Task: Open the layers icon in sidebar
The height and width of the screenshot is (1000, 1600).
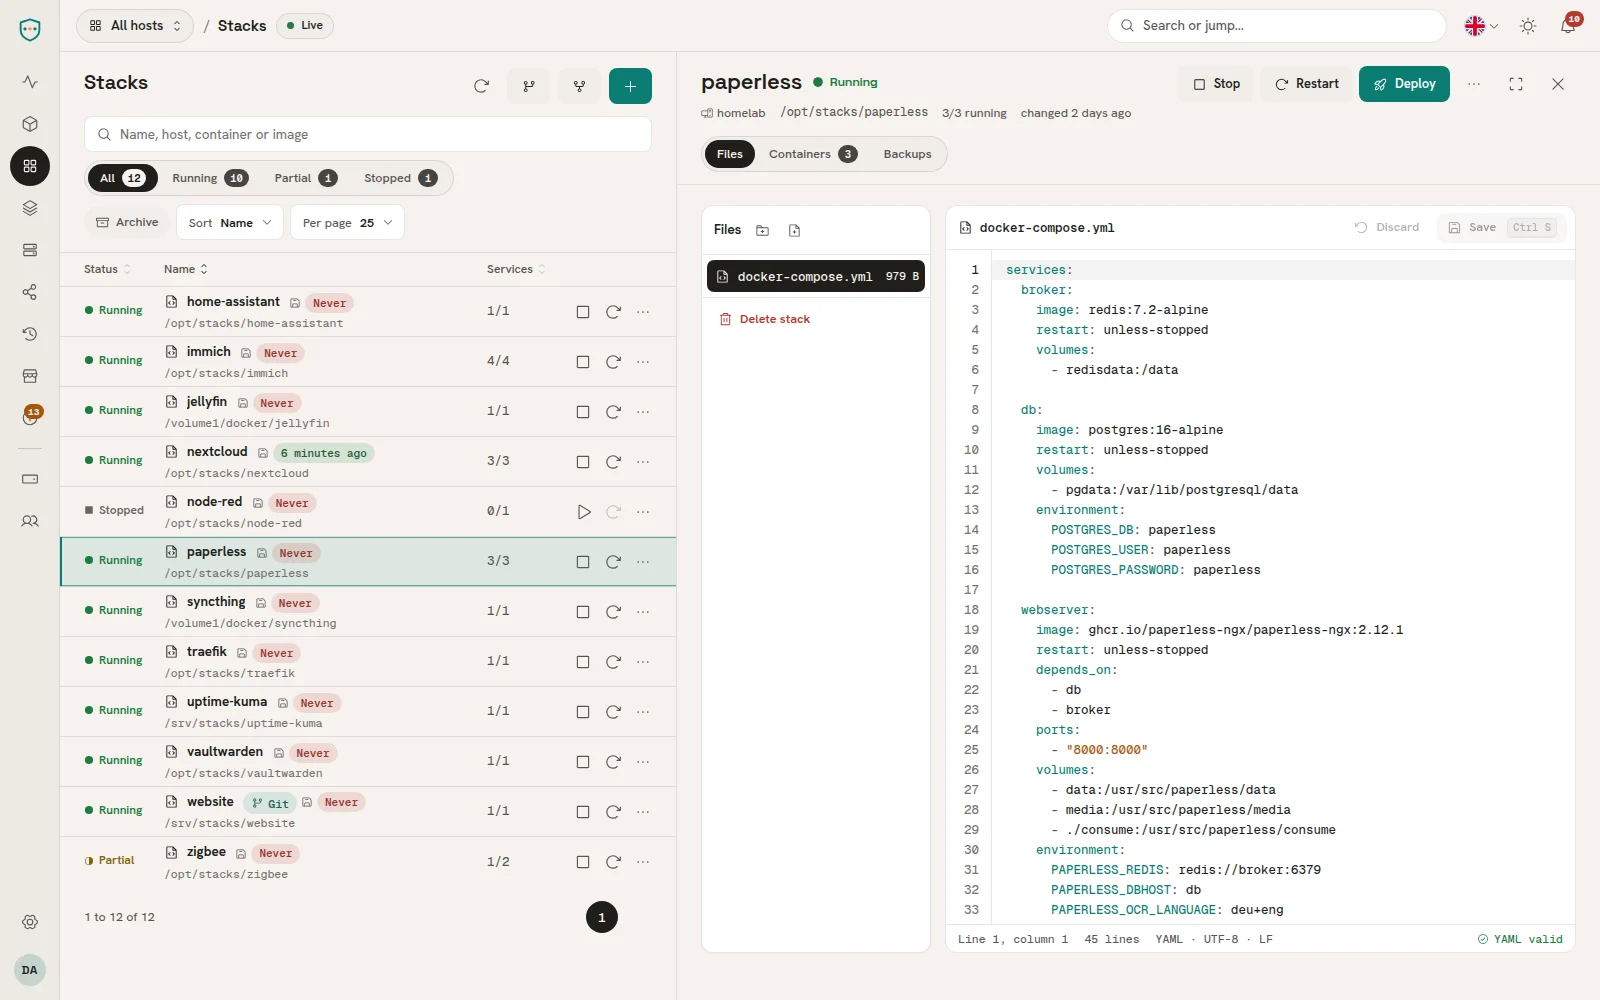Action: point(30,208)
